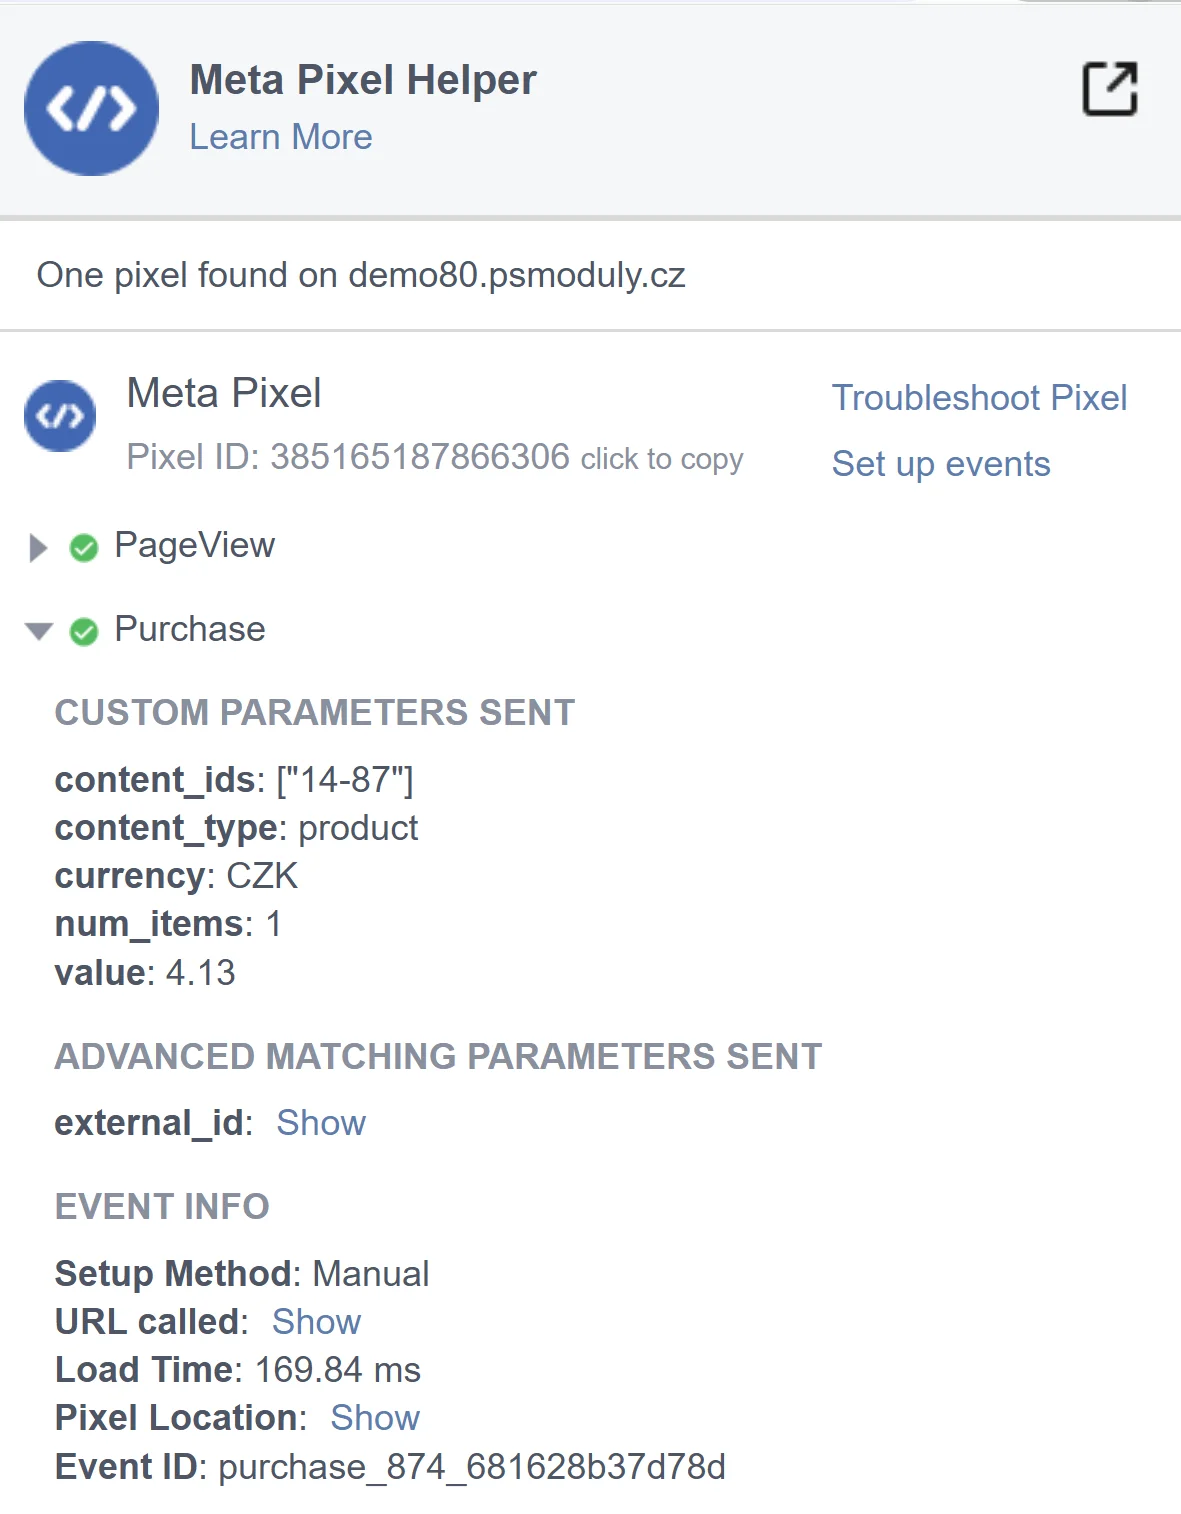
Task: Show the external_id value
Action: tap(321, 1123)
